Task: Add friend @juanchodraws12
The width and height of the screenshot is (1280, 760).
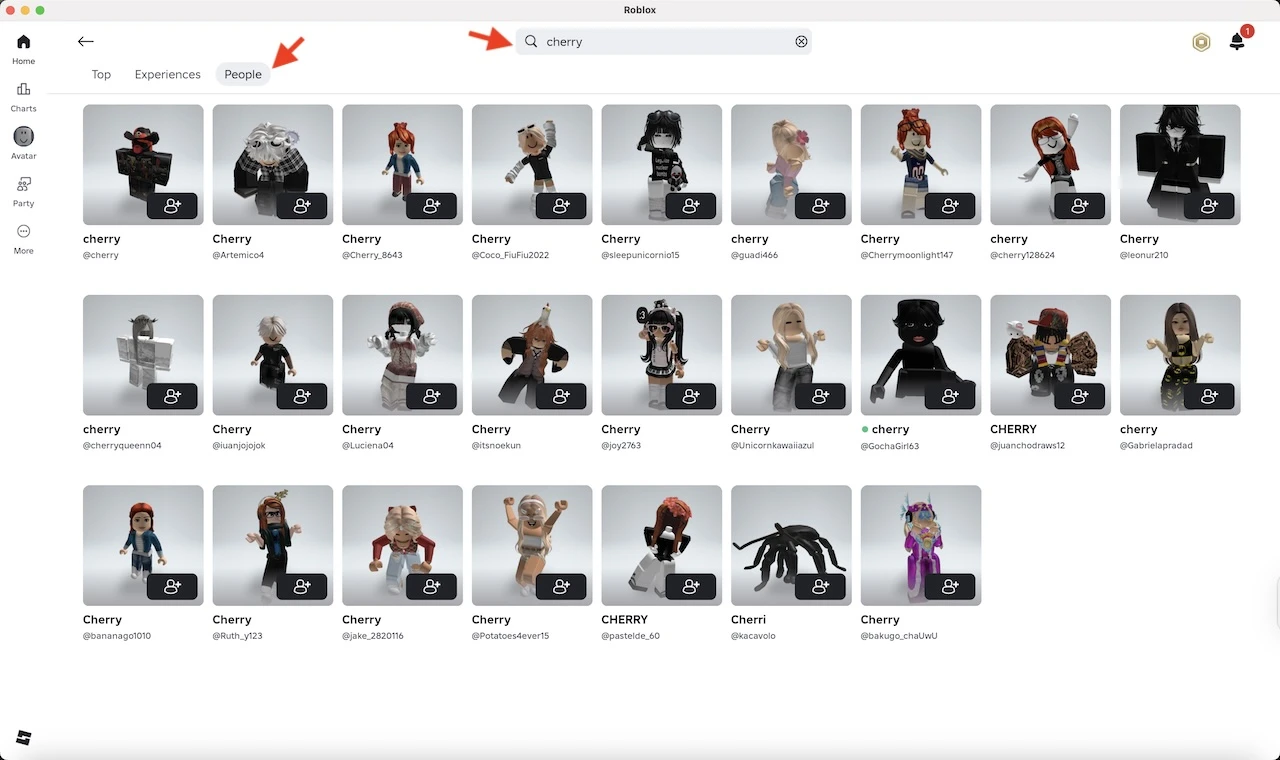Action: pyautogui.click(x=1080, y=396)
